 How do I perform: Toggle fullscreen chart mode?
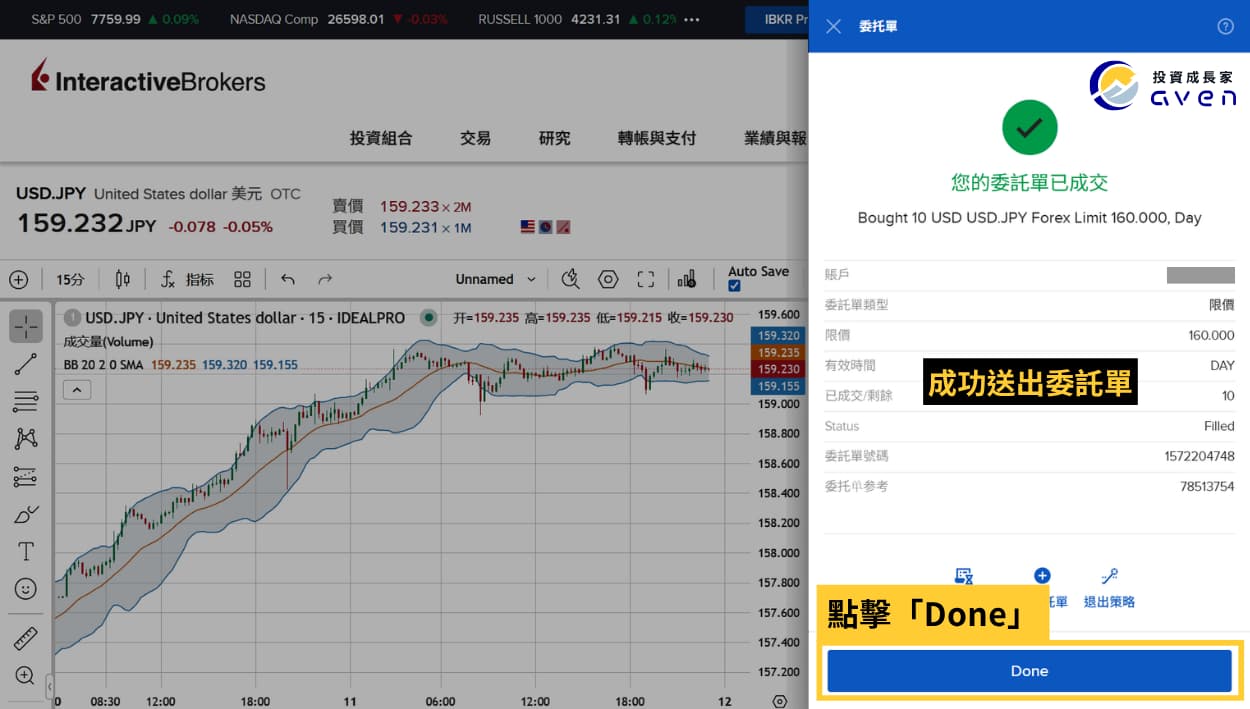(x=646, y=280)
